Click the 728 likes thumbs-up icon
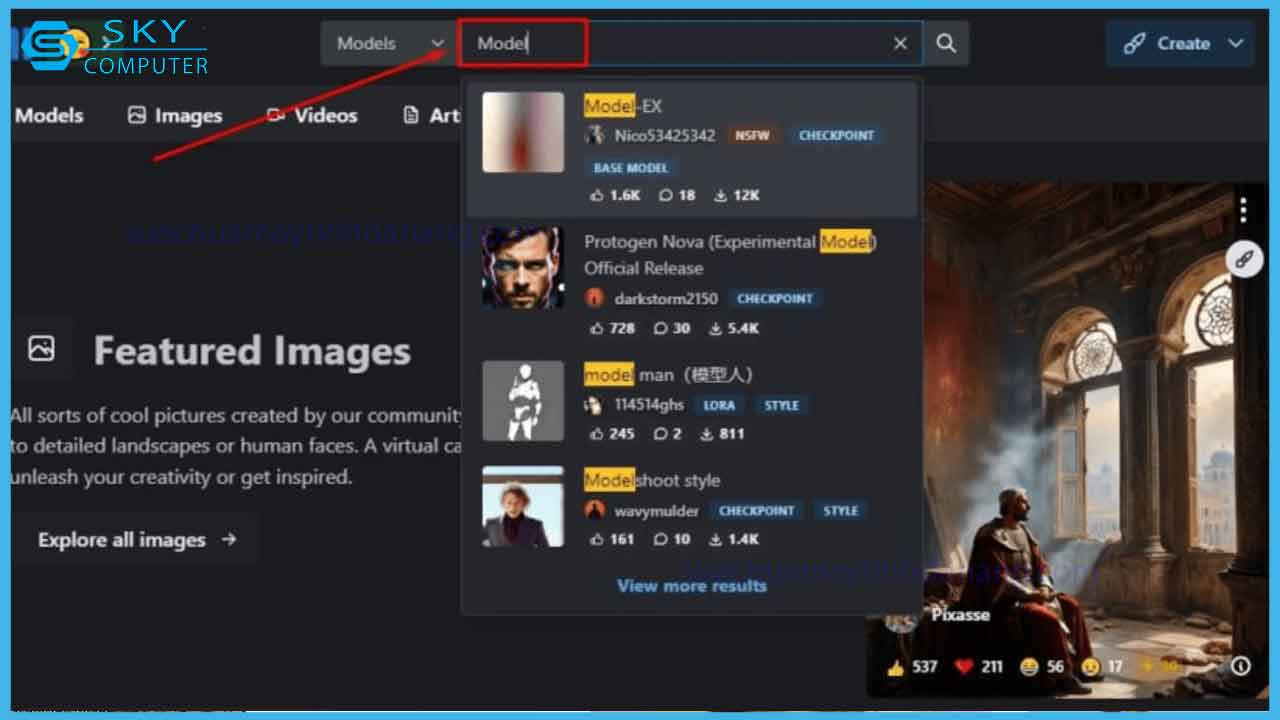 [x=598, y=328]
